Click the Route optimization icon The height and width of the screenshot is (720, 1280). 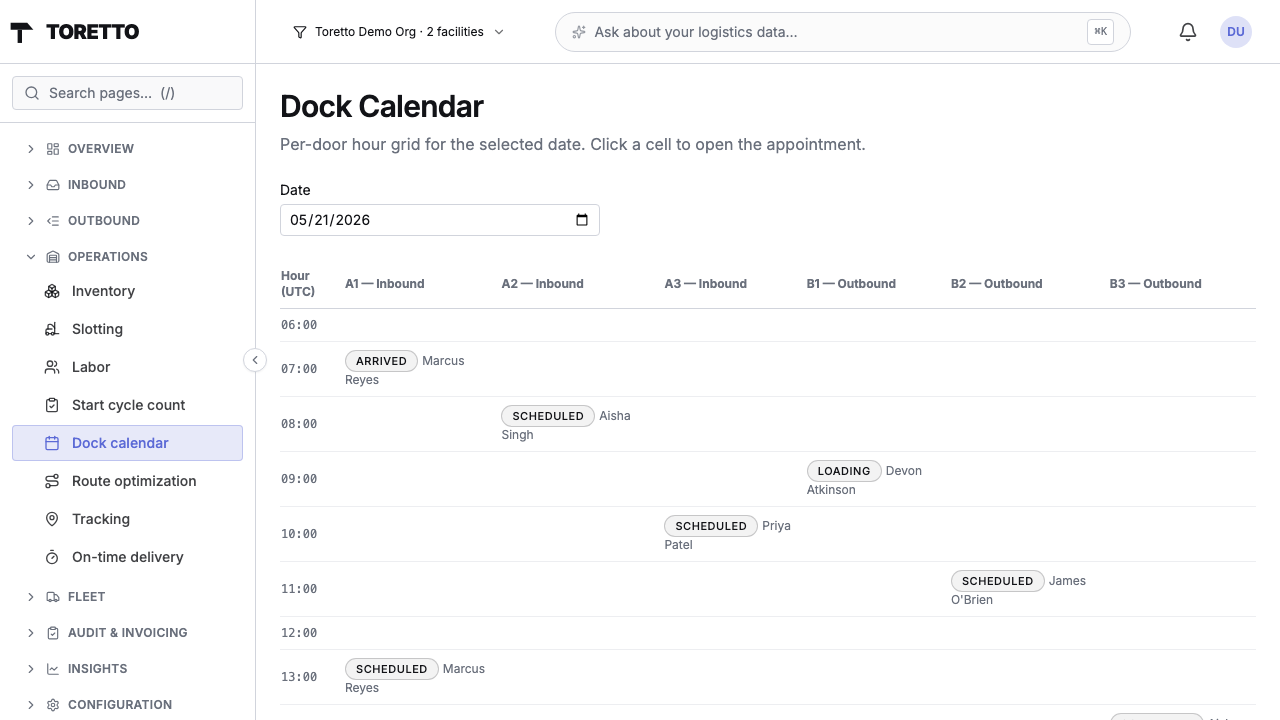(x=52, y=481)
